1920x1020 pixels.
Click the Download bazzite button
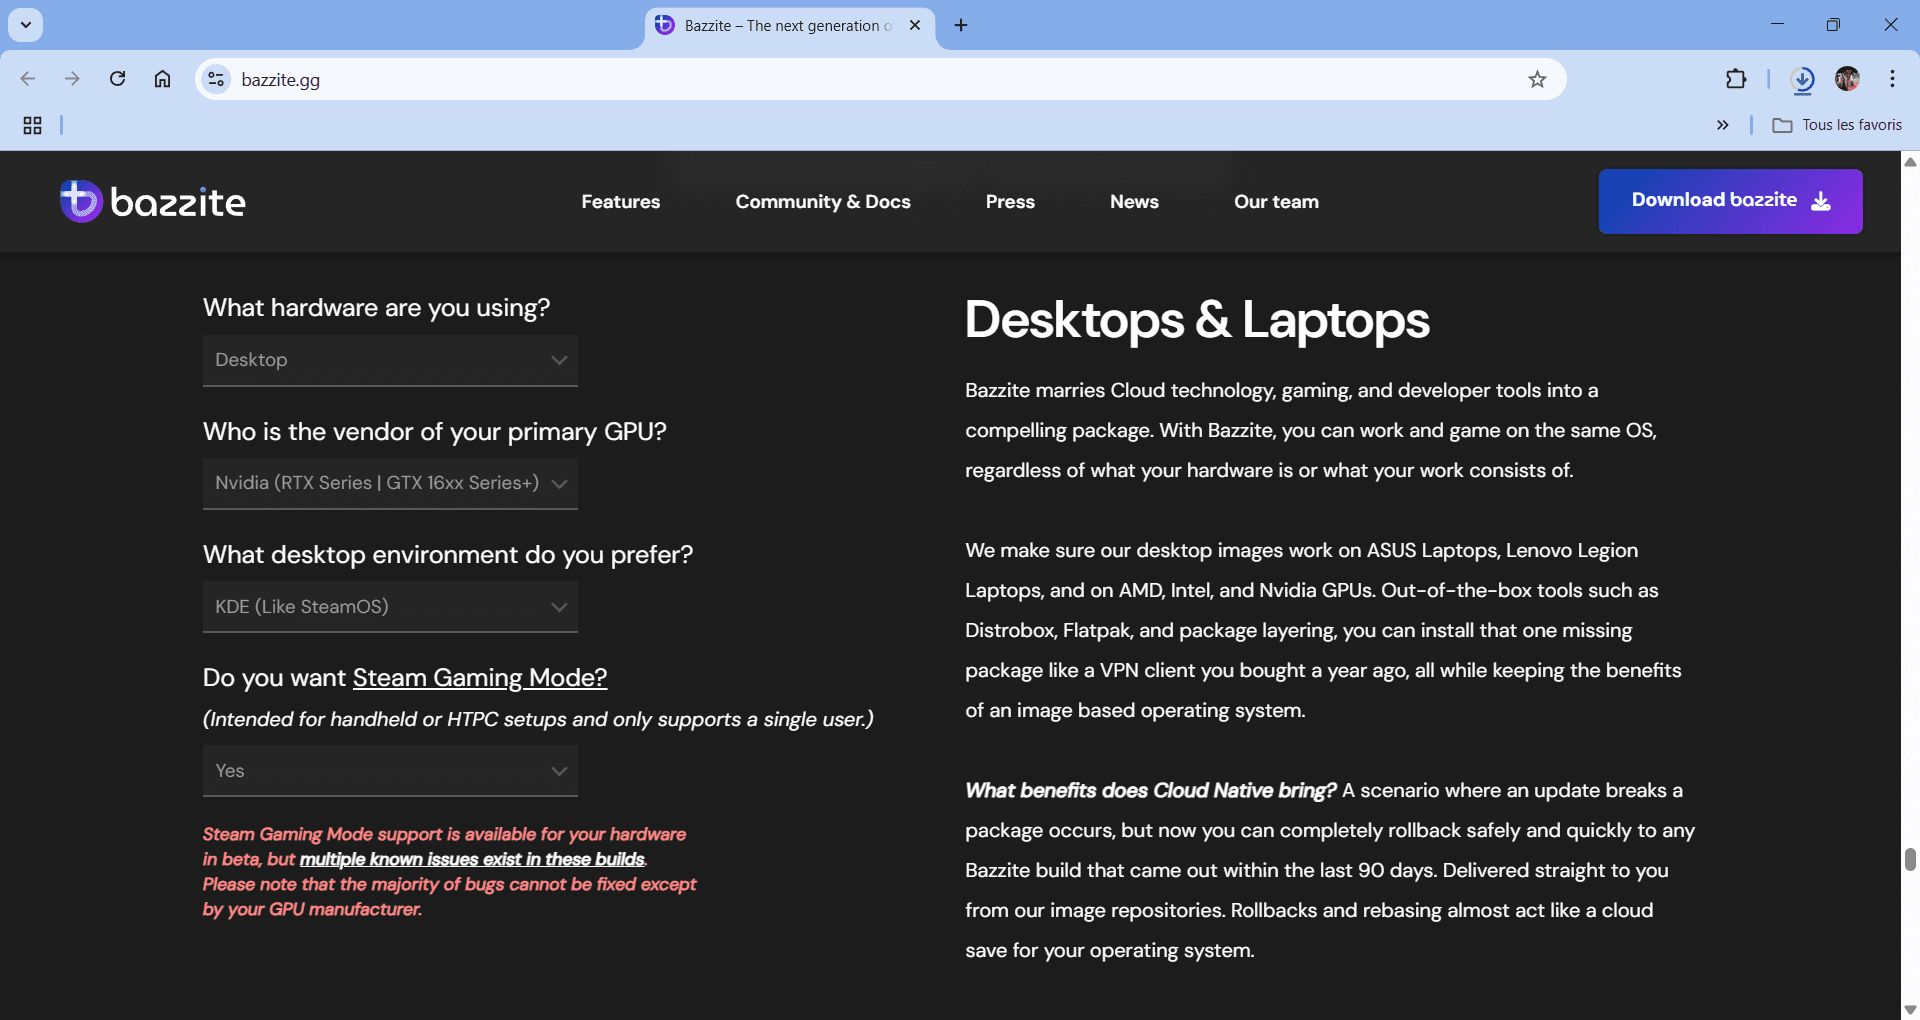1730,201
